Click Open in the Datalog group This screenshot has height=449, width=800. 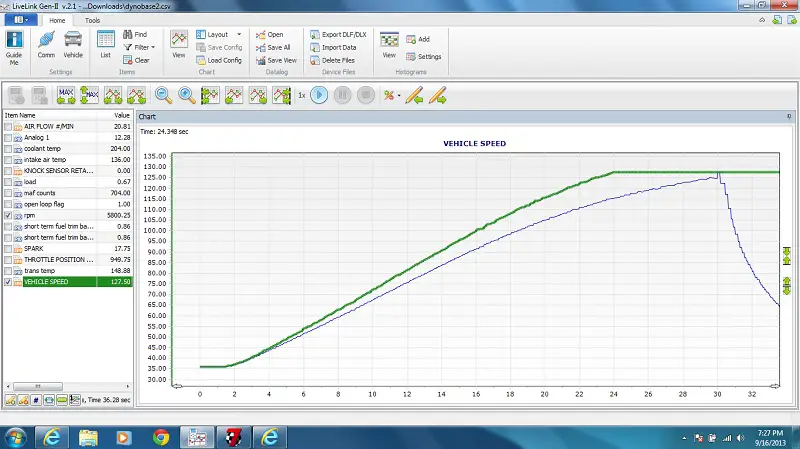269,34
